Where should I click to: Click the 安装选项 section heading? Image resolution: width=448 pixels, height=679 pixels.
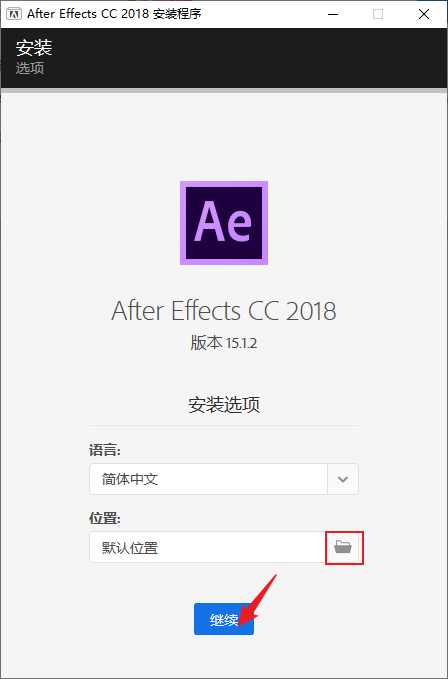pyautogui.click(x=224, y=405)
